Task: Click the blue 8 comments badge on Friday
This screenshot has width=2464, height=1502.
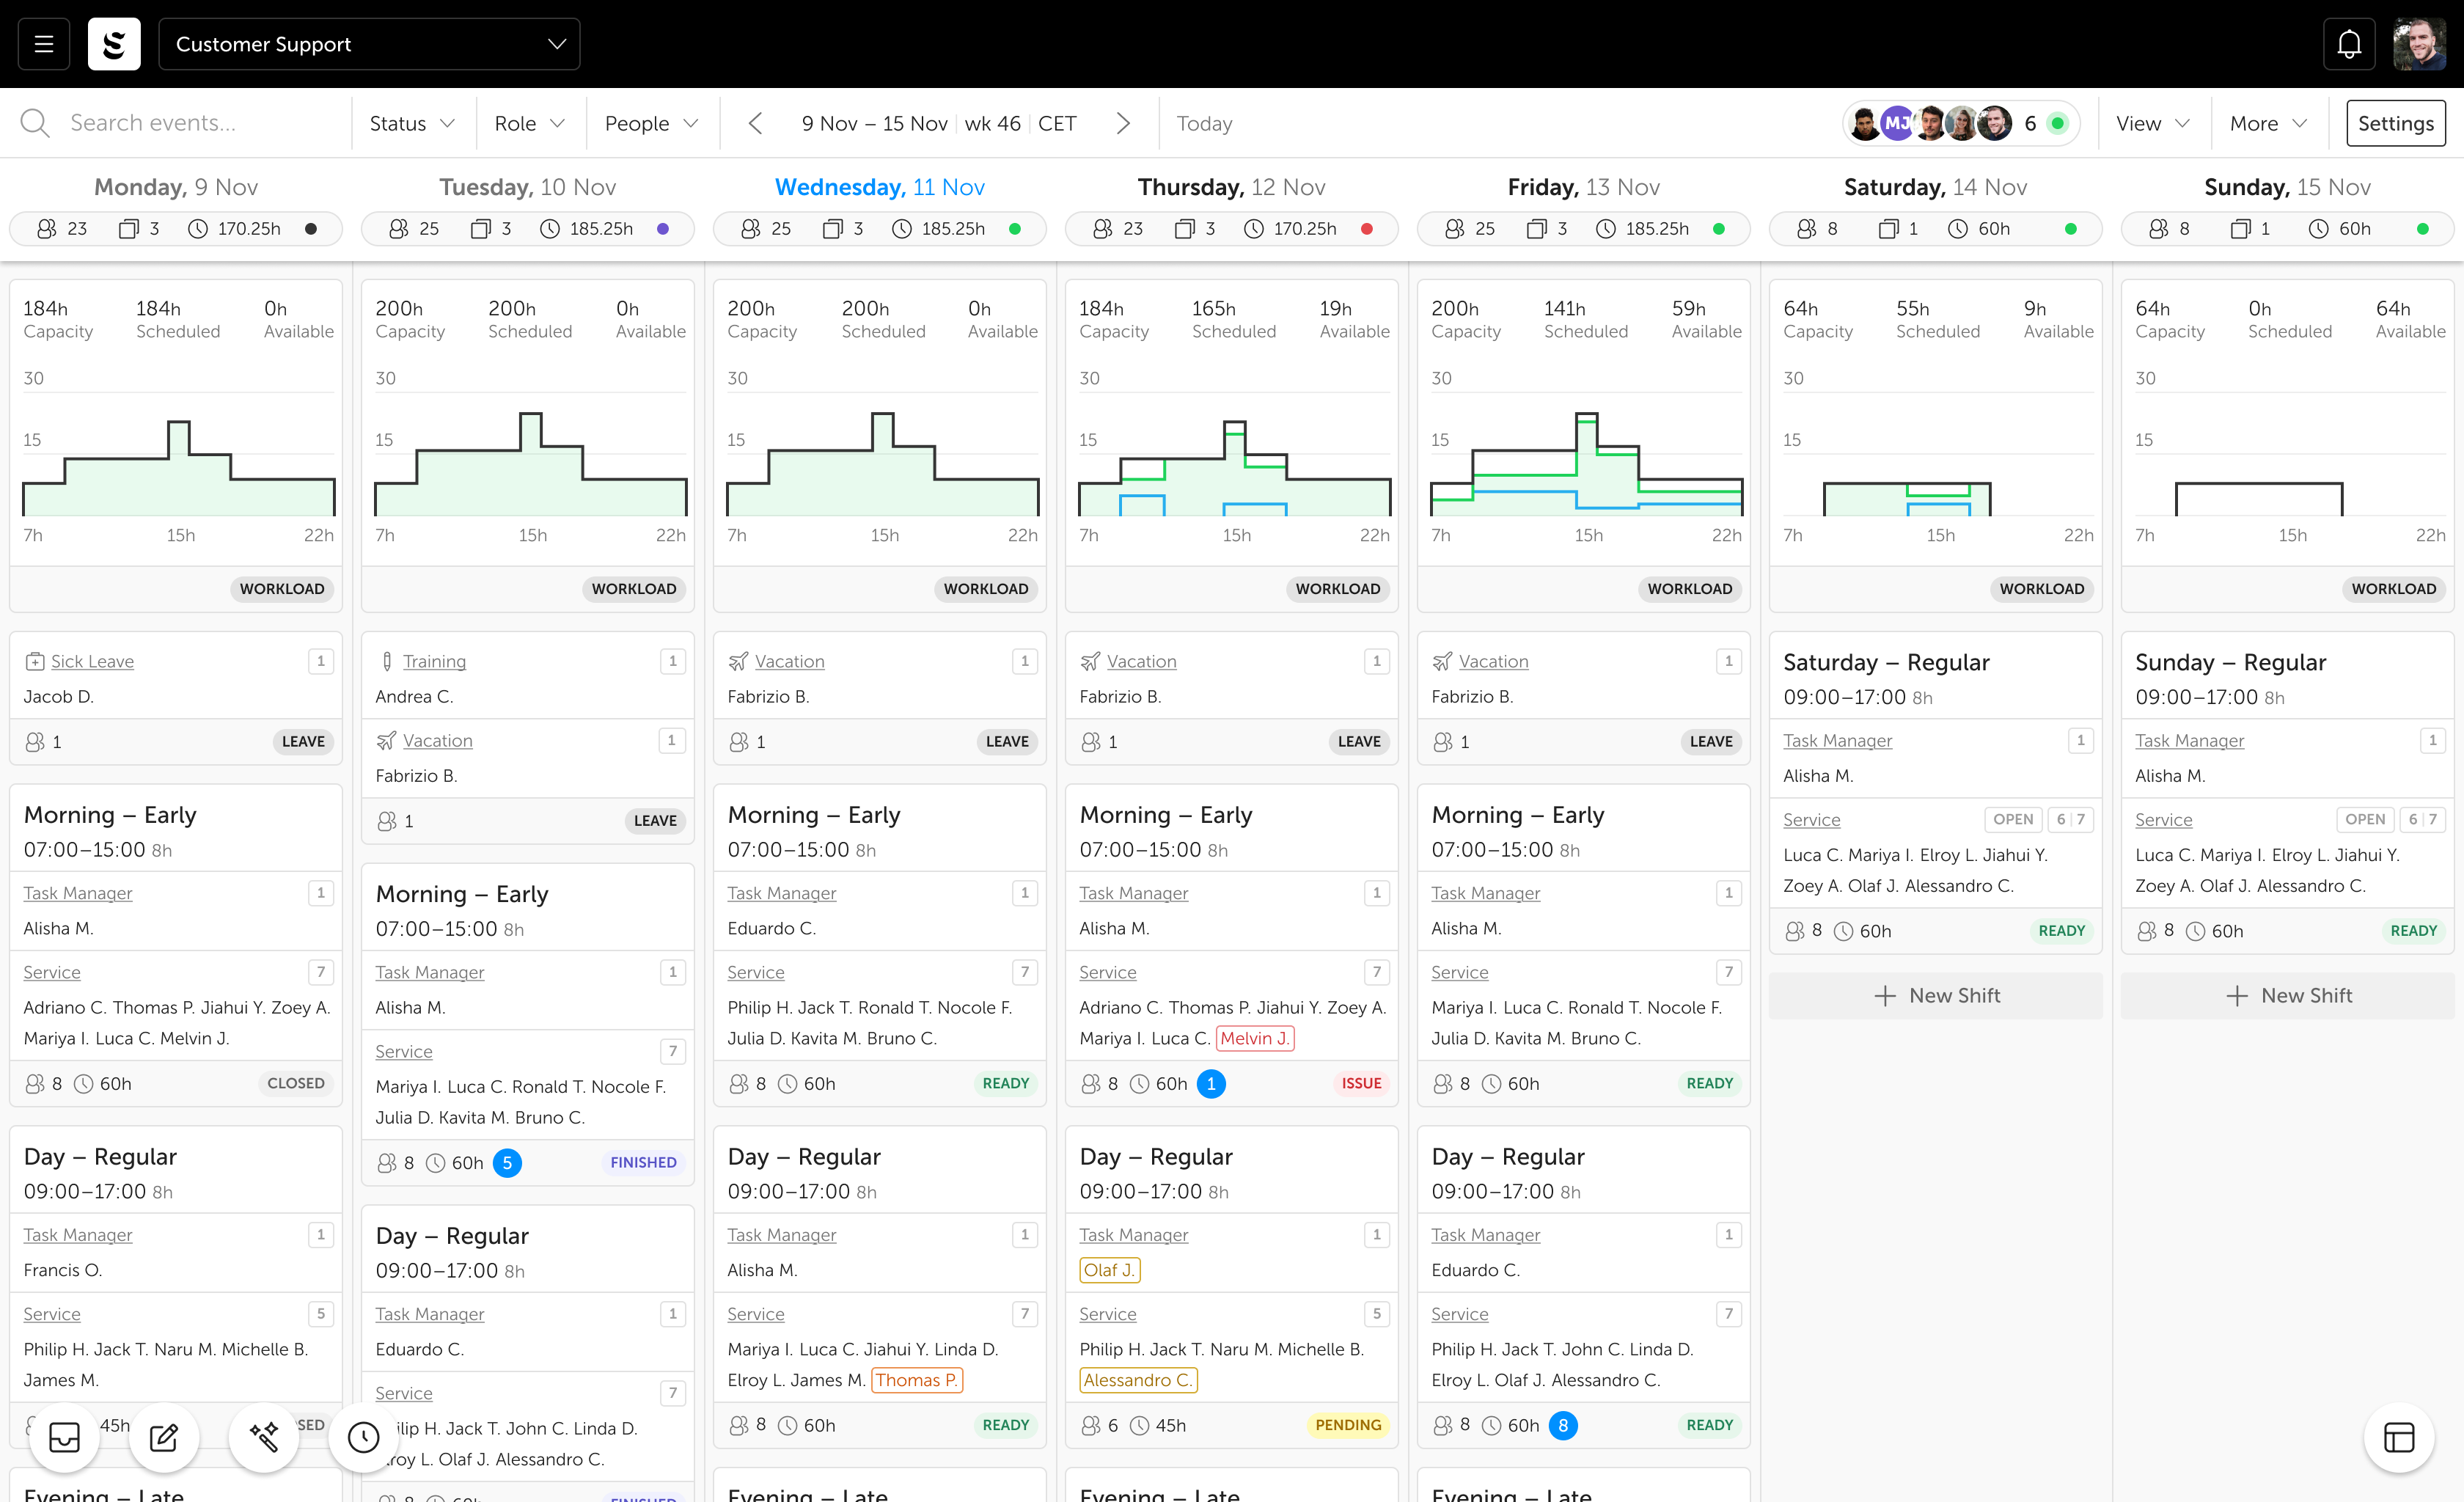Action: coord(1563,1426)
